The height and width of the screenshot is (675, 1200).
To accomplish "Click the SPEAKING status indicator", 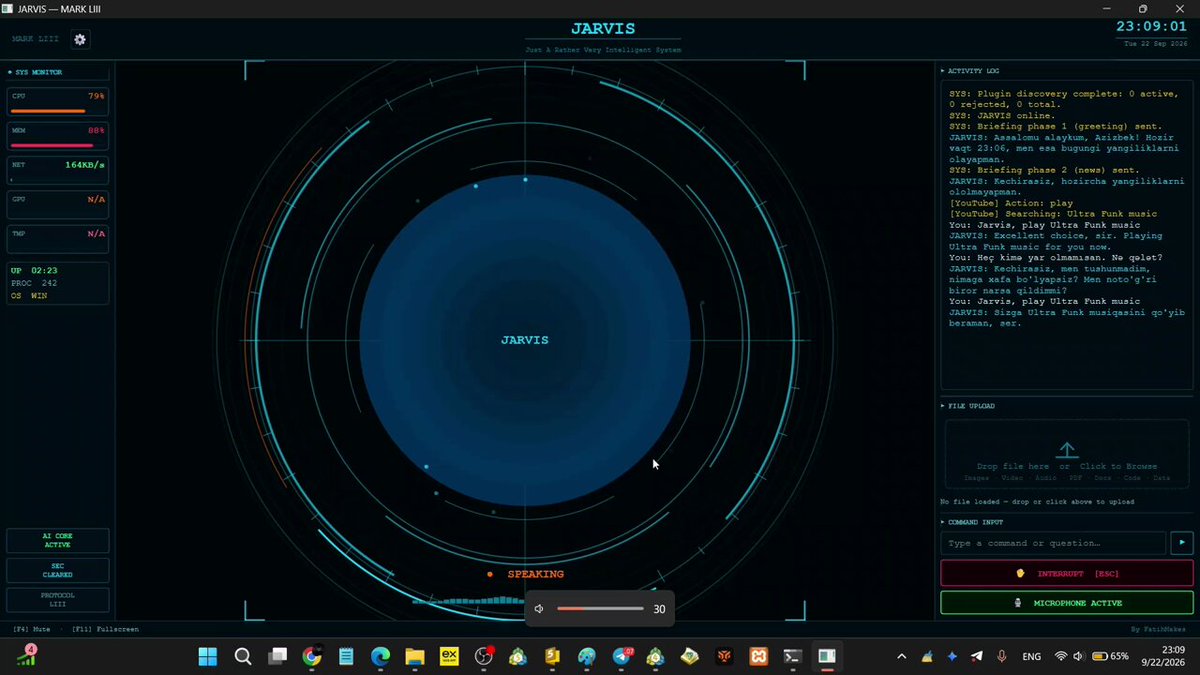I will (525, 574).
